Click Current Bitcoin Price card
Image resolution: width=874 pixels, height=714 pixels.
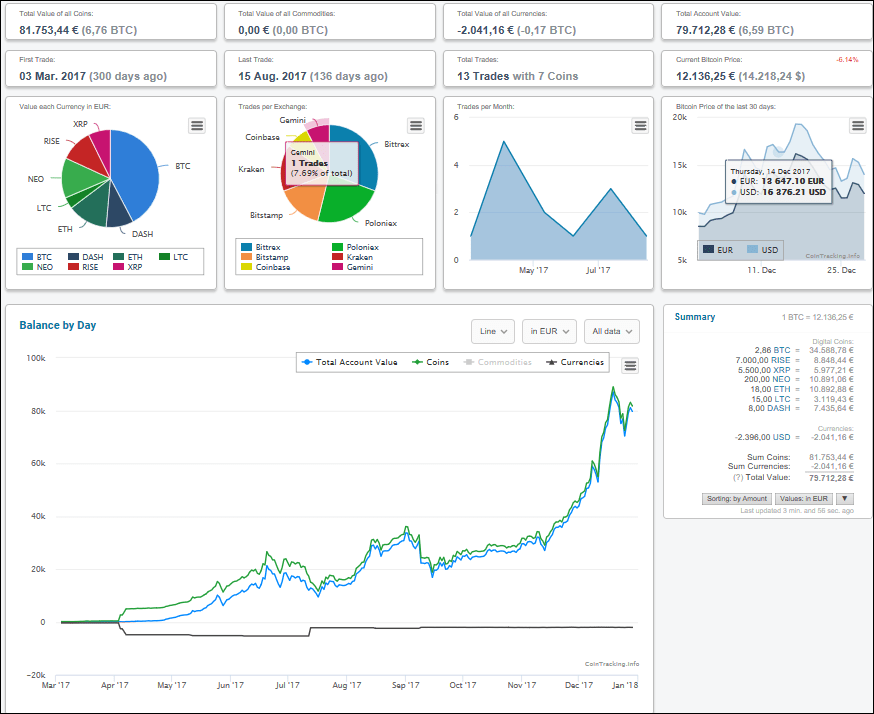coord(766,69)
